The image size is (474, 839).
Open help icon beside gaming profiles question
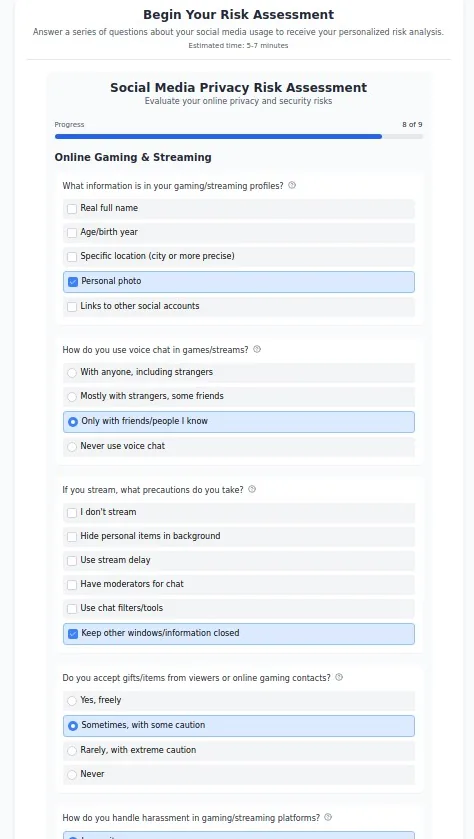(x=292, y=186)
